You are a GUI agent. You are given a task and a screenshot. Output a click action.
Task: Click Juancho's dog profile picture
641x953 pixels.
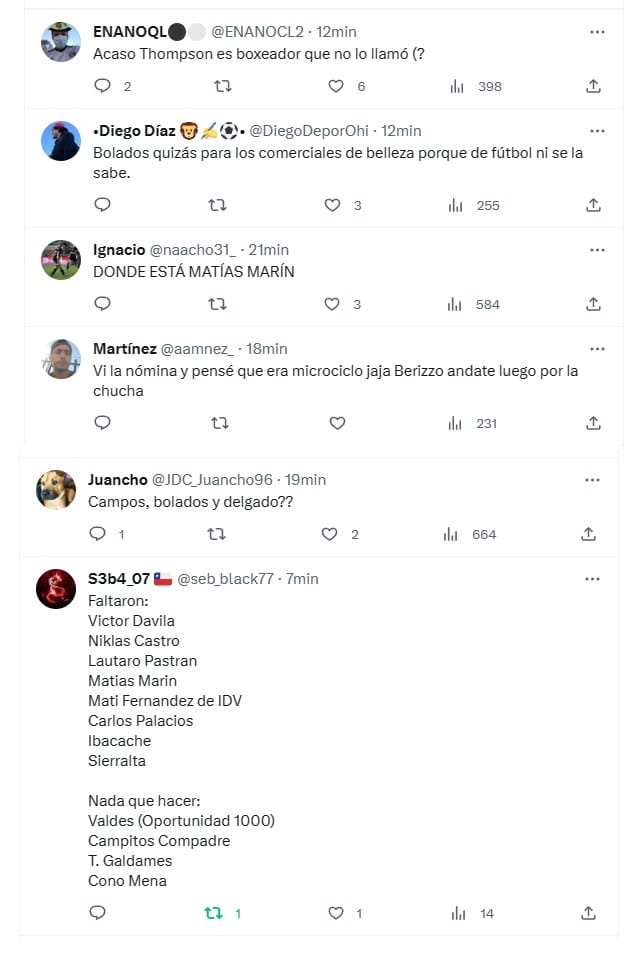(56, 490)
